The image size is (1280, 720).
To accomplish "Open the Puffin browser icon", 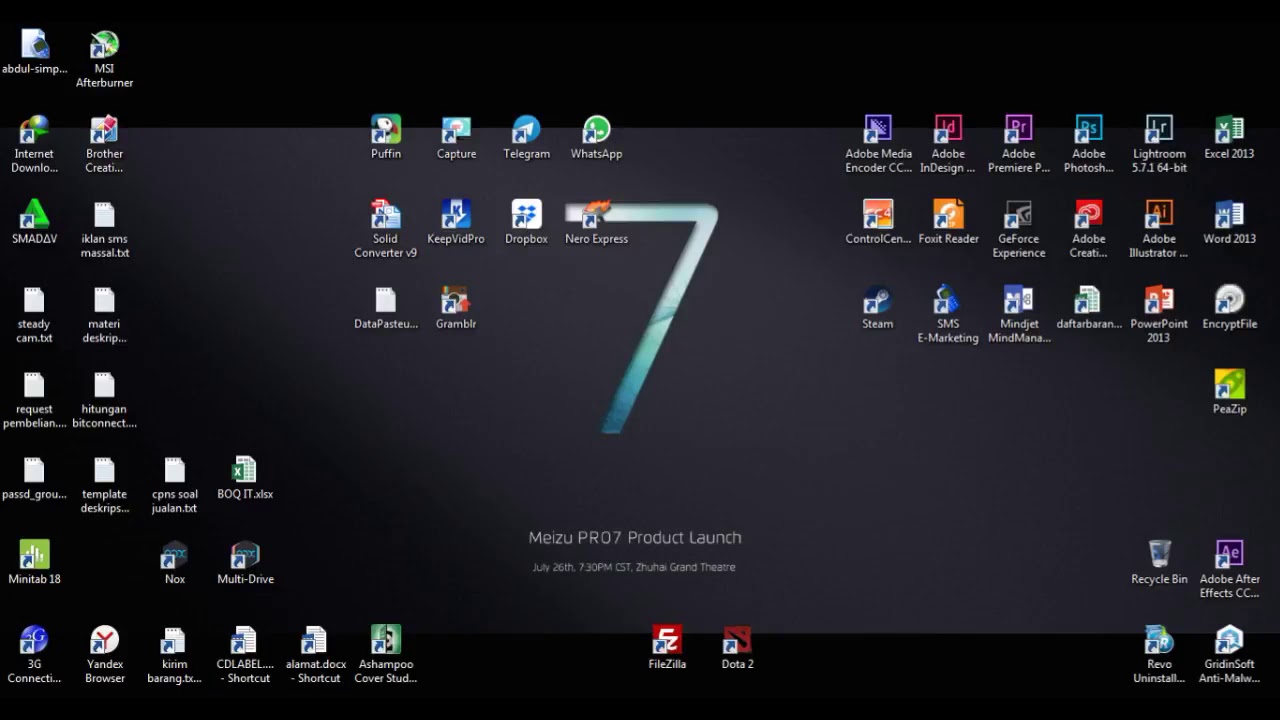I will (x=386, y=130).
